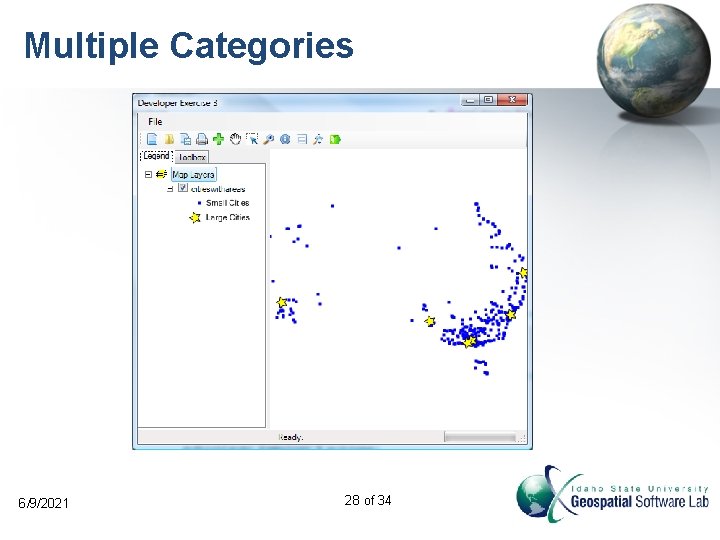Select the Map Layers label
The image size is (720, 540).
[x=193, y=175]
